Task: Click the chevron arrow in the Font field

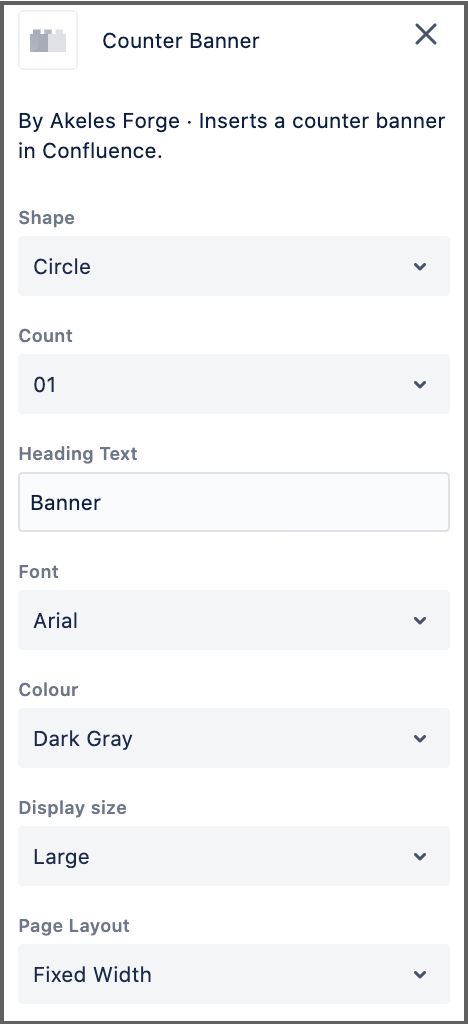Action: pyautogui.click(x=420, y=620)
